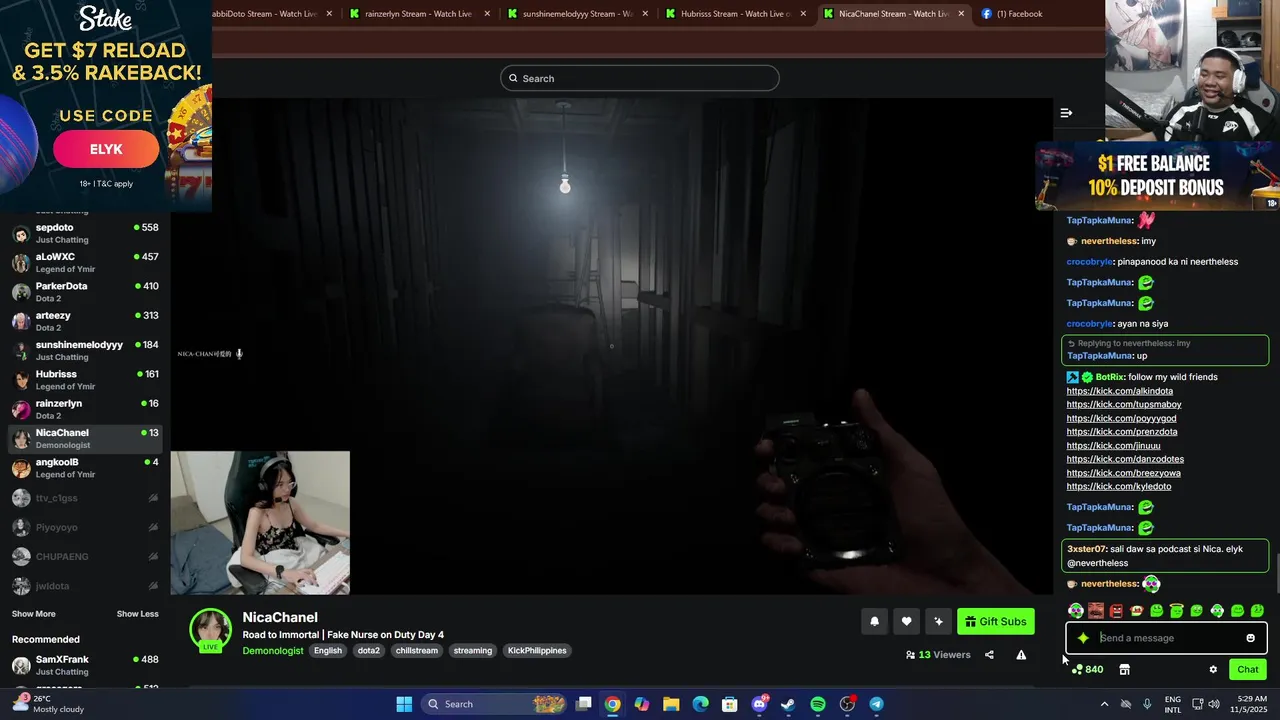Switch to rainzerlyn Stream browser tab
1280x720 pixels.
(418, 14)
